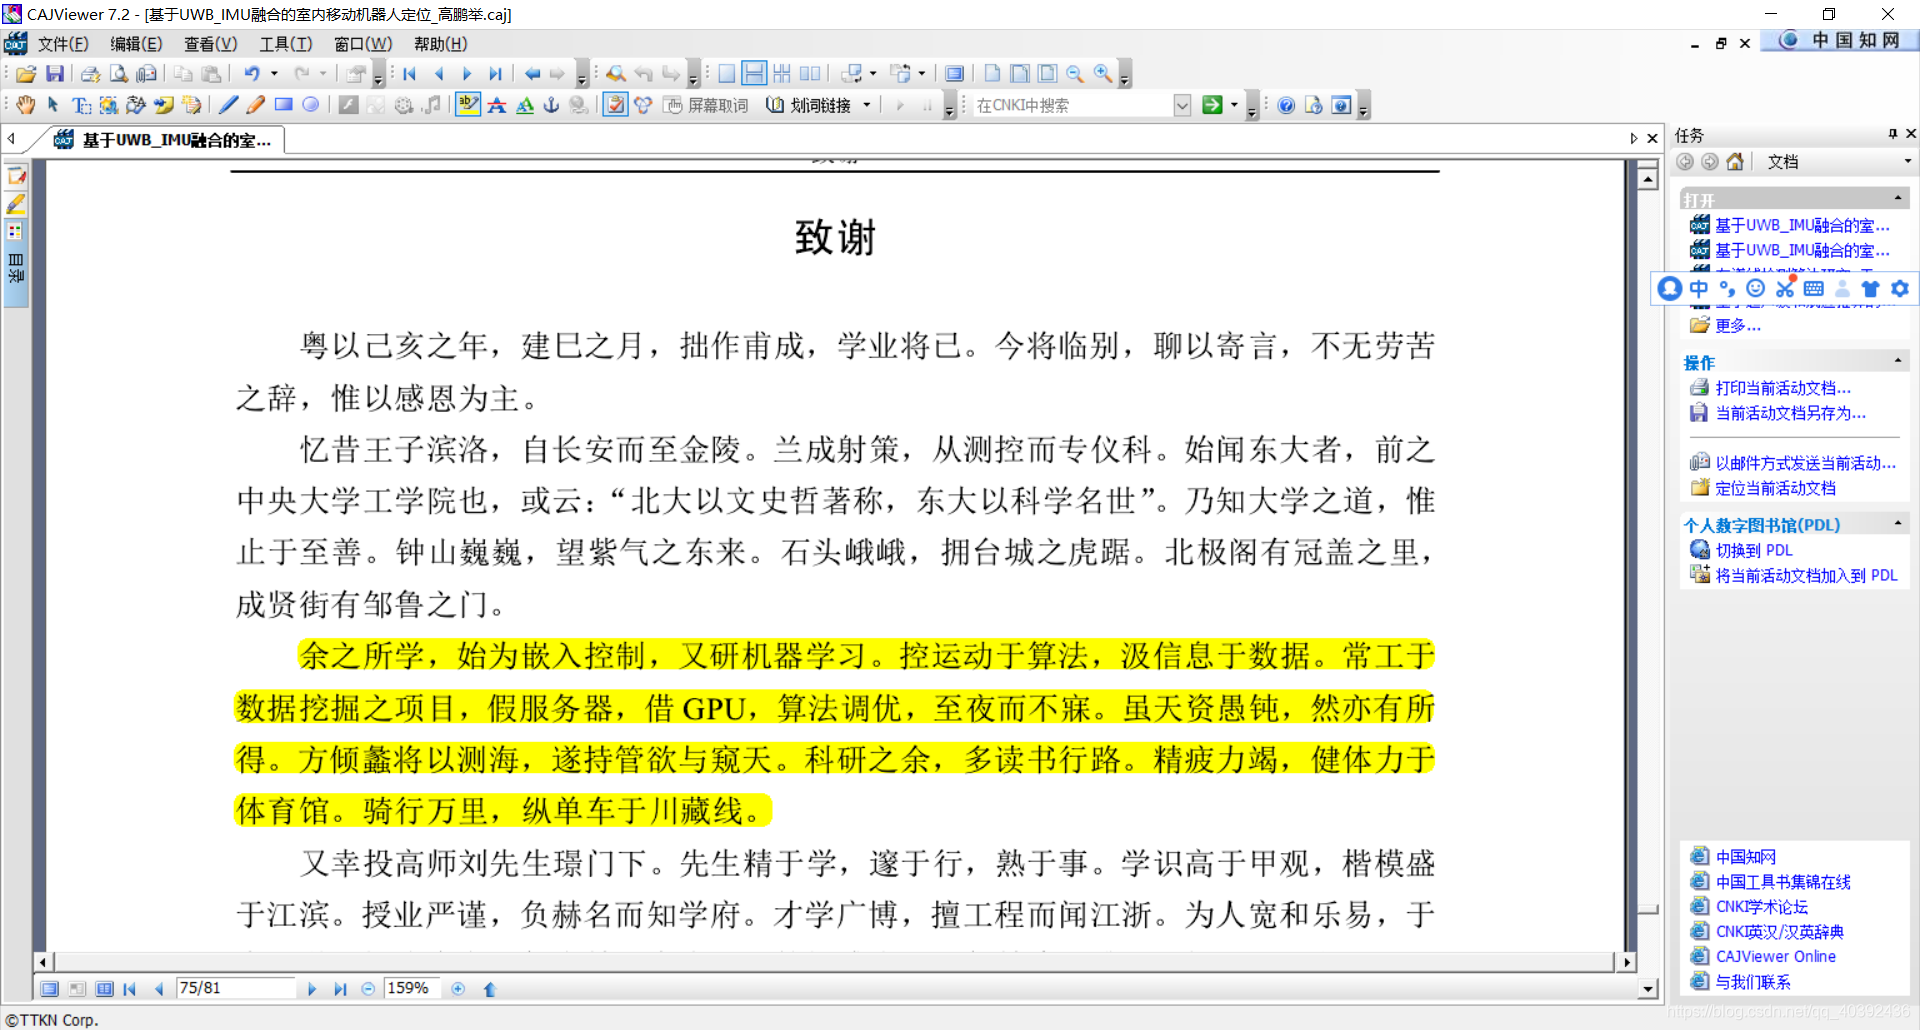Collapse the 操作 section

1898,360
